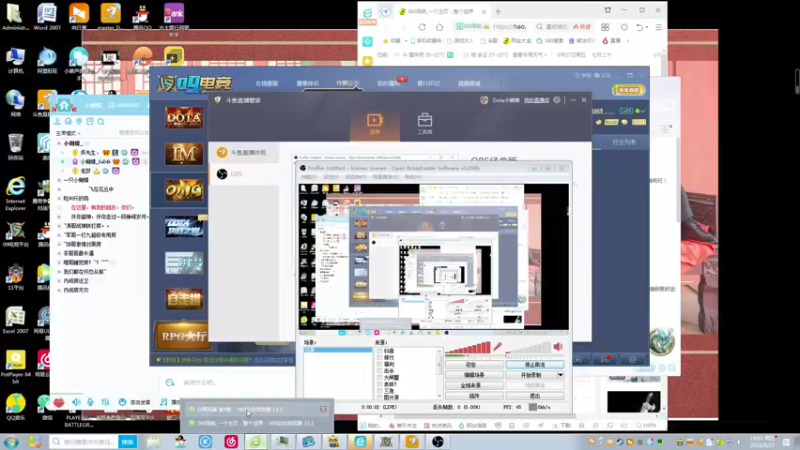Open 赛季排名 tab in 09电竞 navigation
This screenshot has height=450, width=800.
(307, 83)
